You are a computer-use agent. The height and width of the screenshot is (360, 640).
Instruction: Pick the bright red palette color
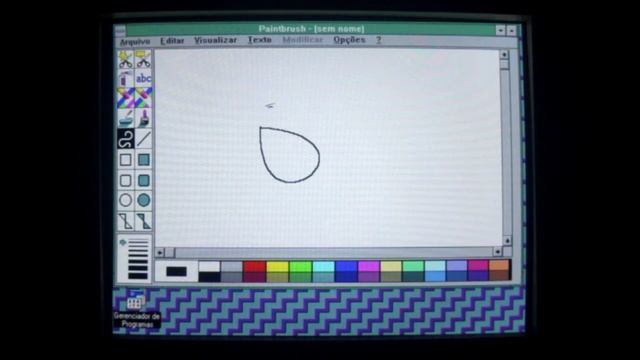(254, 267)
